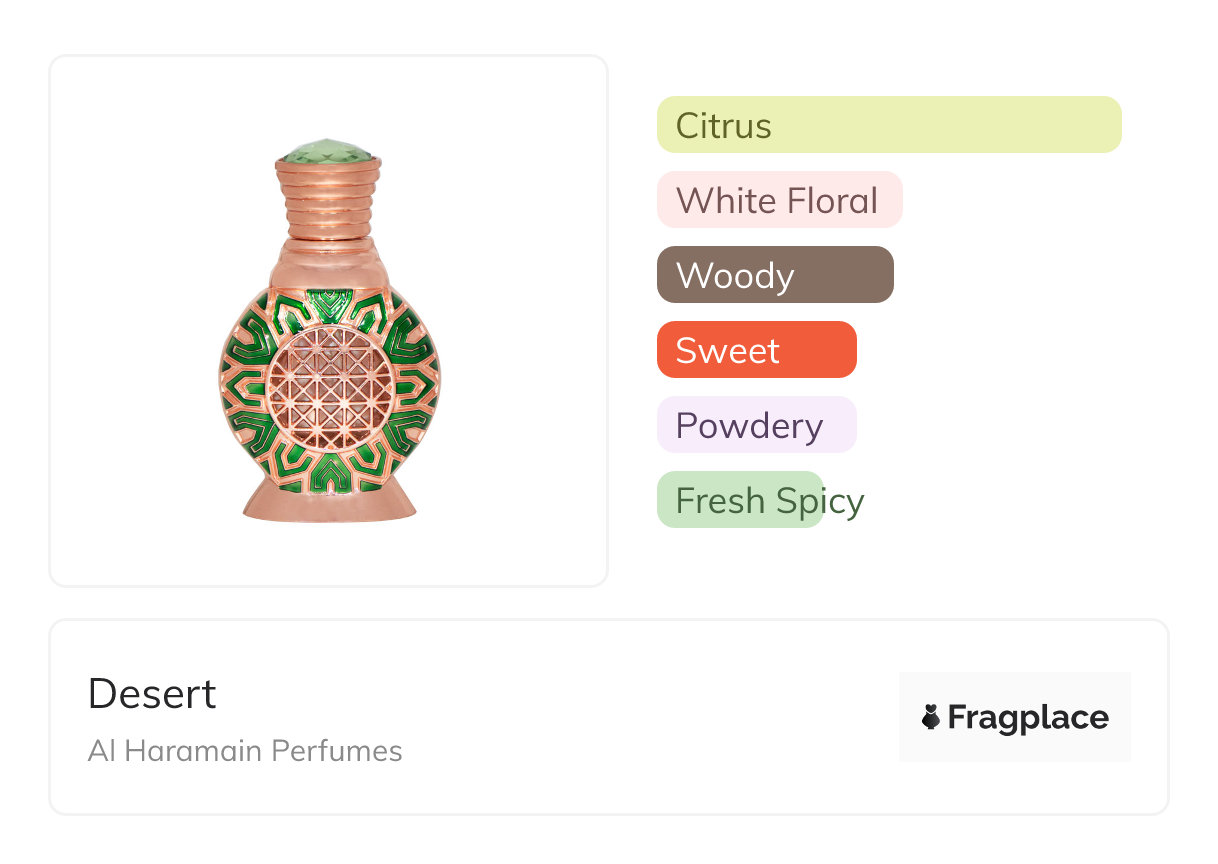Select the Powdery accord bar
This screenshot has height=864, width=1218.
[x=756, y=425]
